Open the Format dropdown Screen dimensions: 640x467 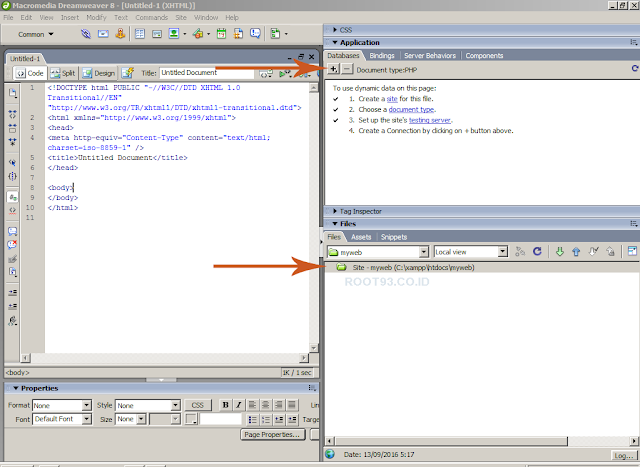[x=87, y=405]
